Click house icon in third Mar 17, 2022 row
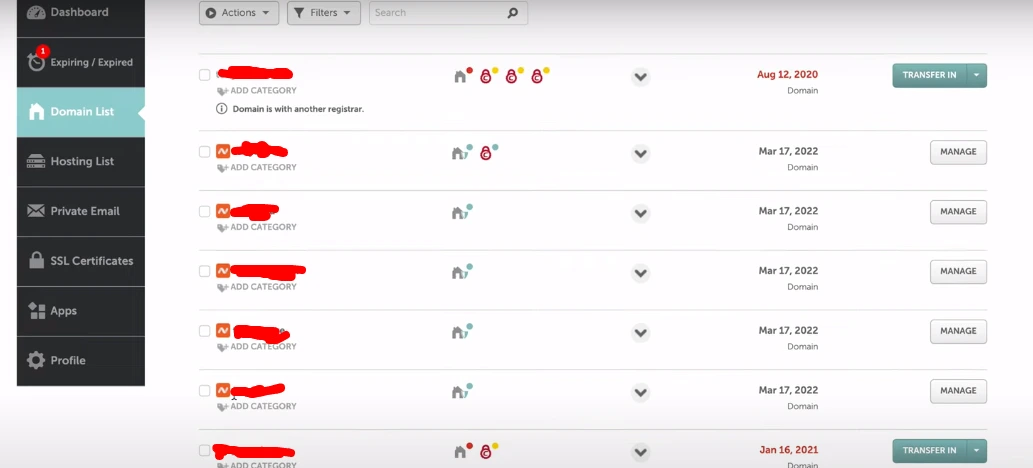 coord(460,272)
